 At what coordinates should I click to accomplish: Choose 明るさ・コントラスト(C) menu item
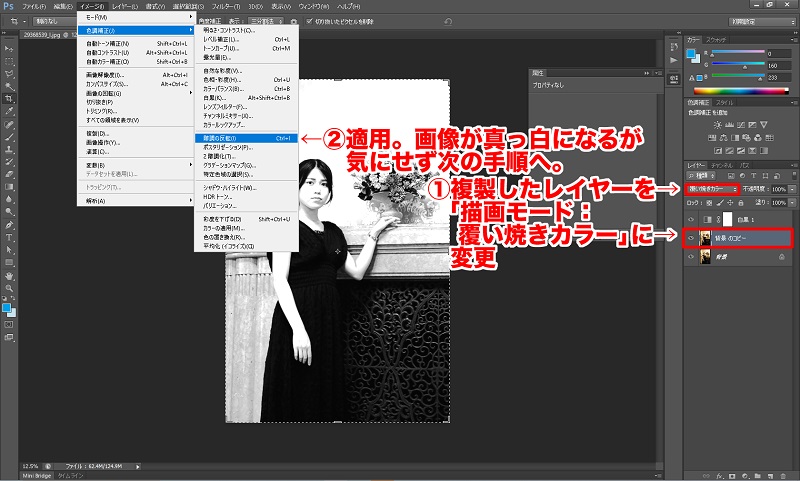[246, 31]
